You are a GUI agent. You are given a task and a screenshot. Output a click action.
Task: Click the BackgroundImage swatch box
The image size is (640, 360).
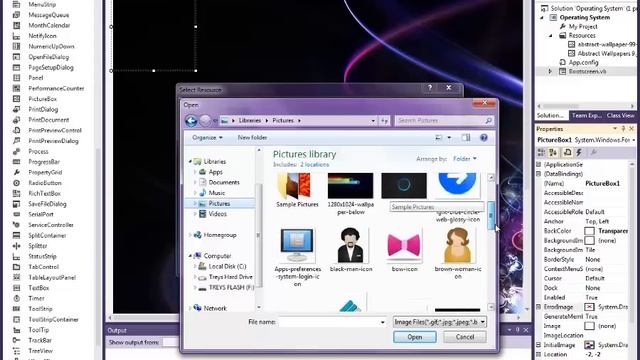tap(589, 240)
